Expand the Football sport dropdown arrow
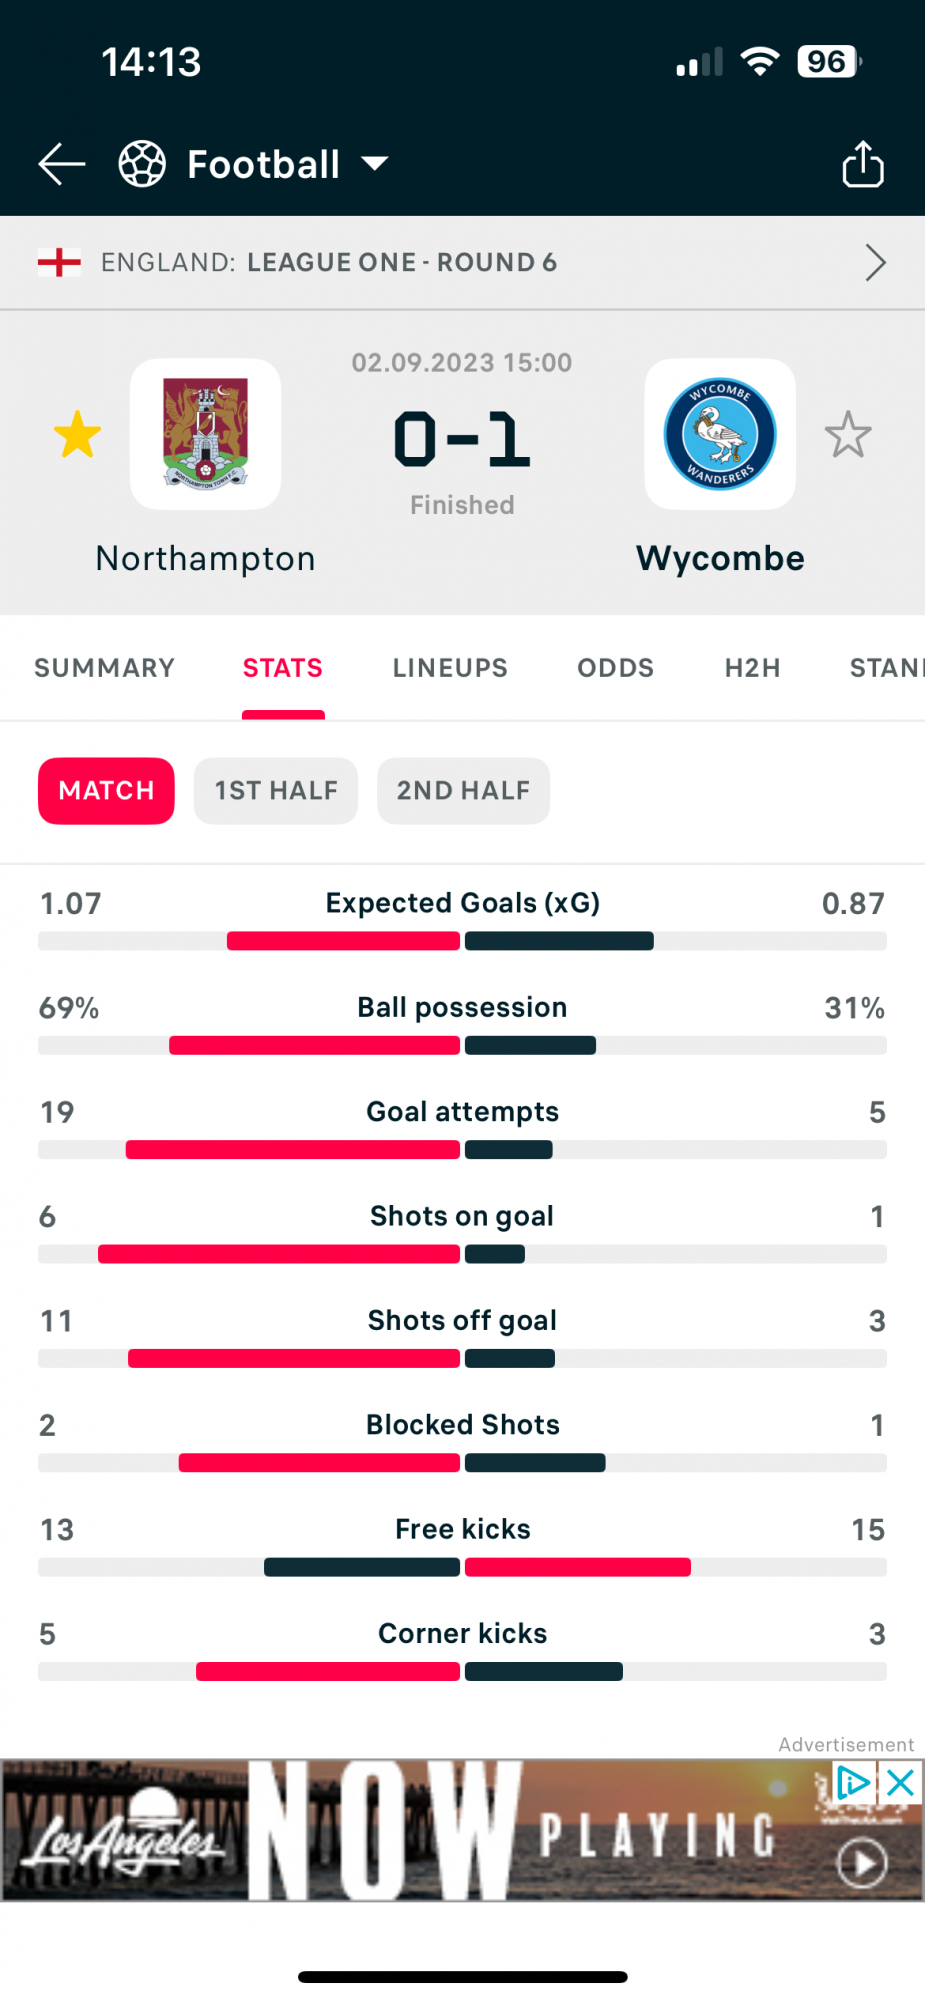The width and height of the screenshot is (925, 2002). 375,164
